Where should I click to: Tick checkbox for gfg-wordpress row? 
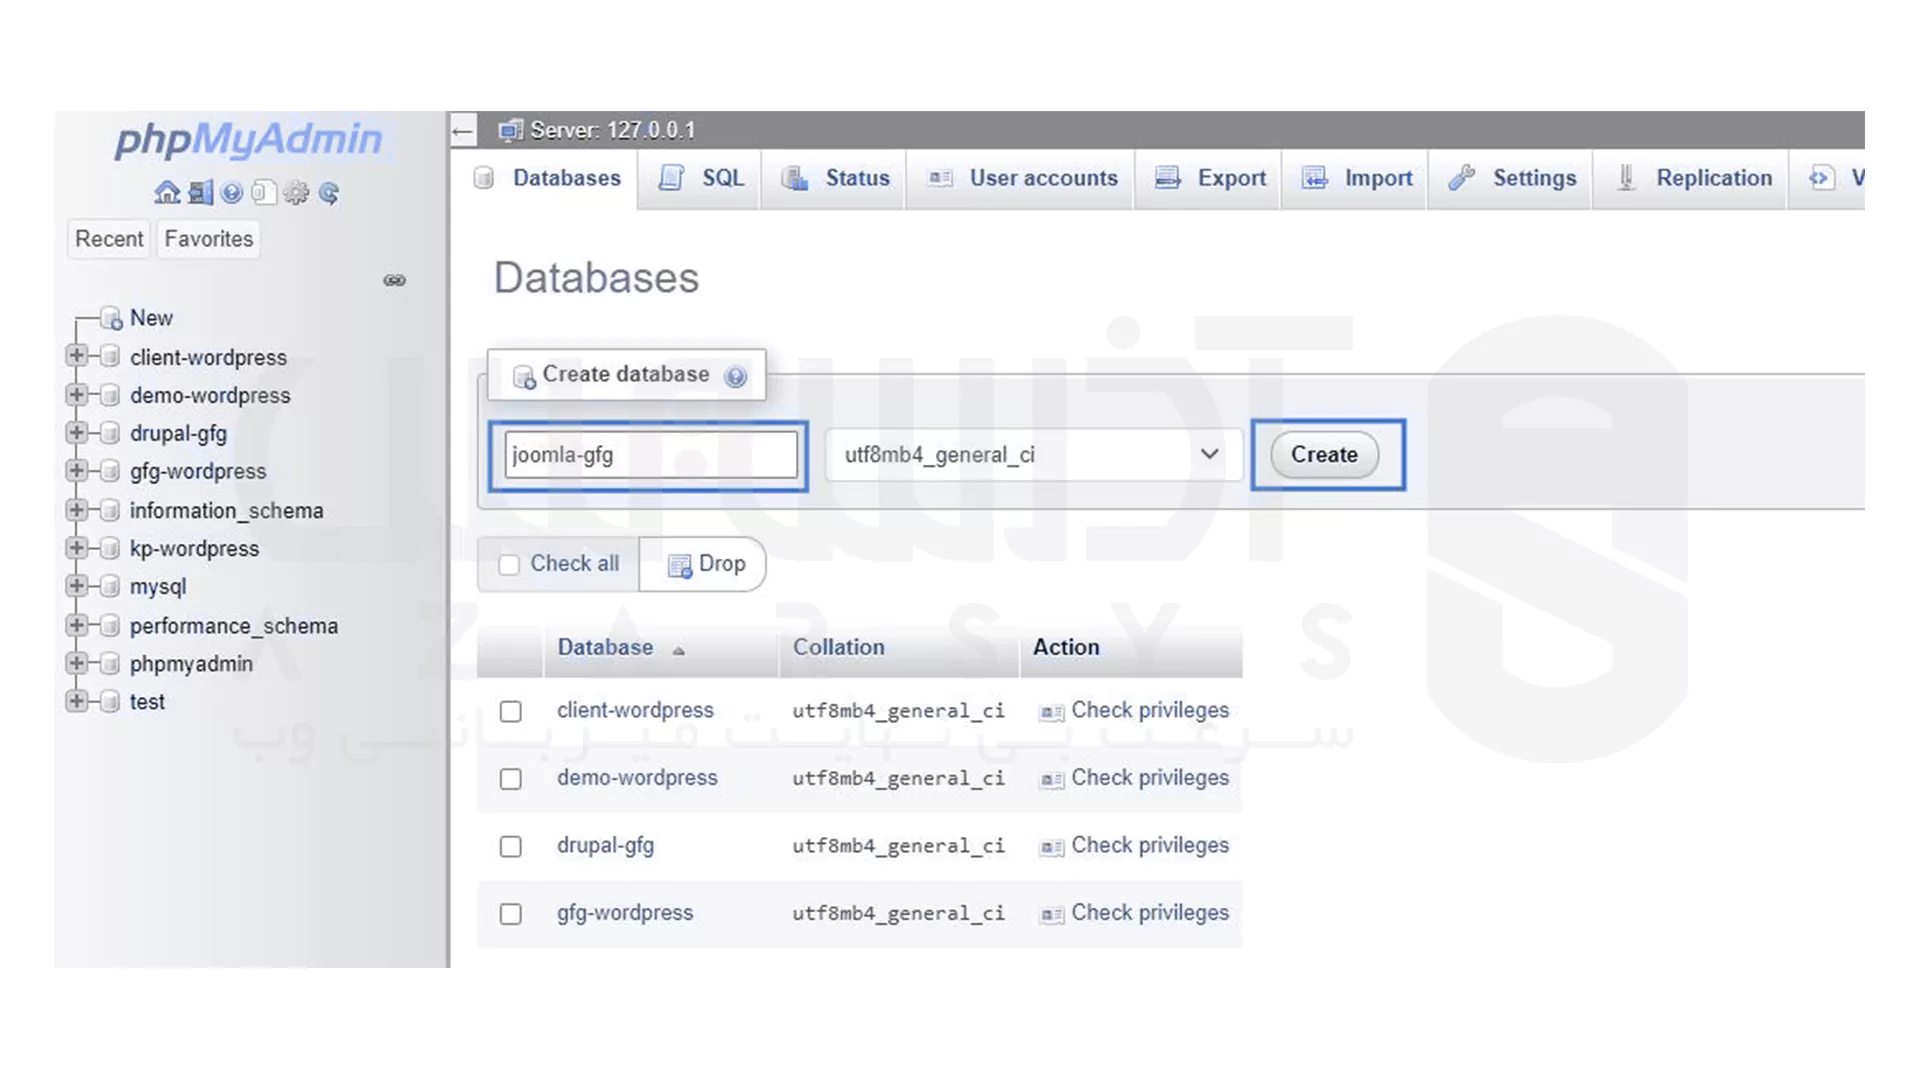(x=511, y=914)
